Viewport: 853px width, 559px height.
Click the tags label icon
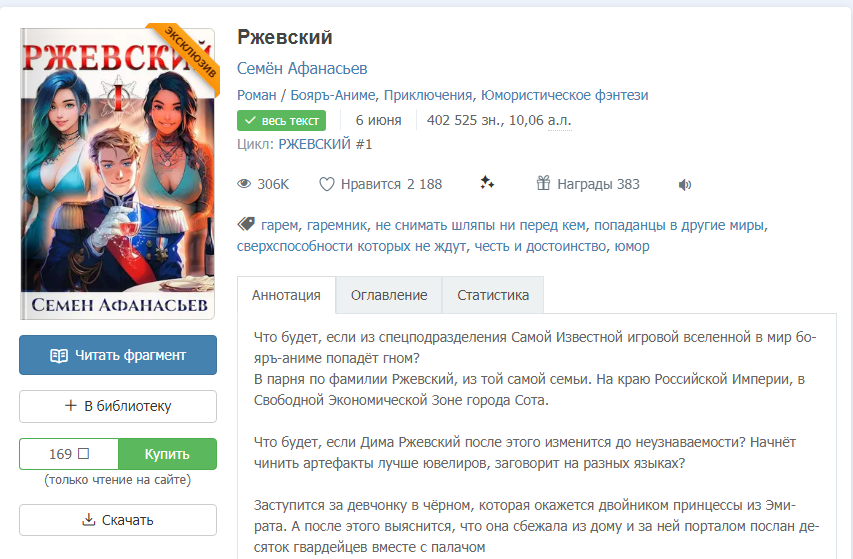coord(246,224)
